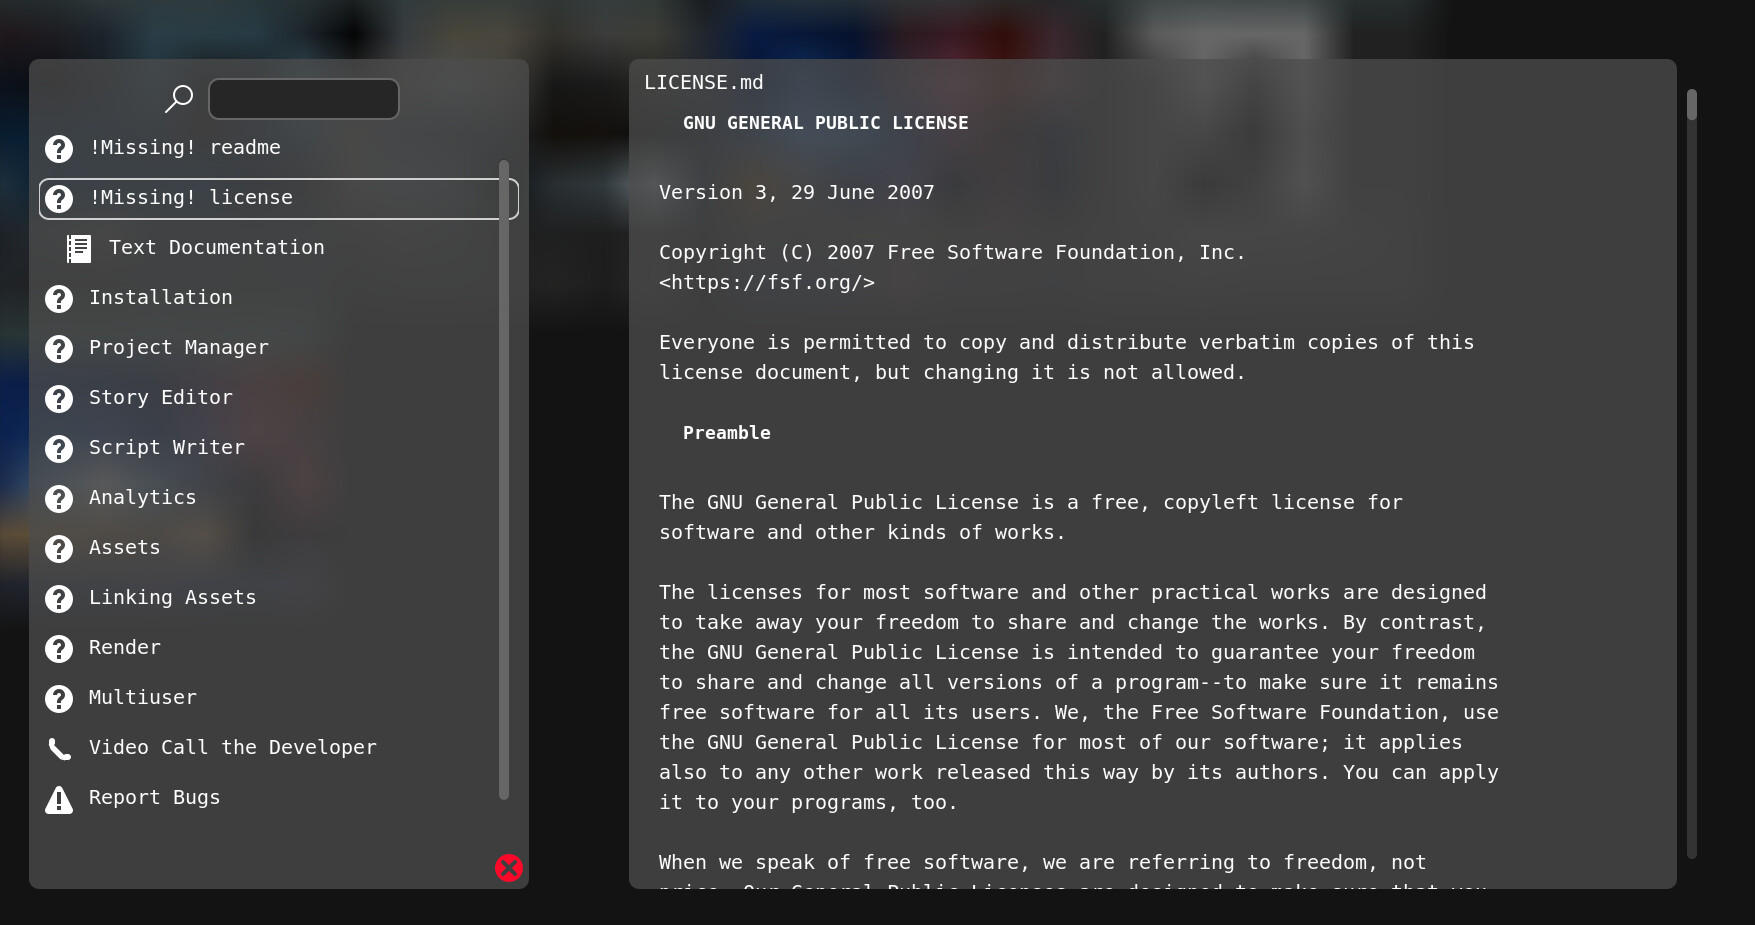Click the Preamble heading
The height and width of the screenshot is (925, 1755).
point(727,433)
